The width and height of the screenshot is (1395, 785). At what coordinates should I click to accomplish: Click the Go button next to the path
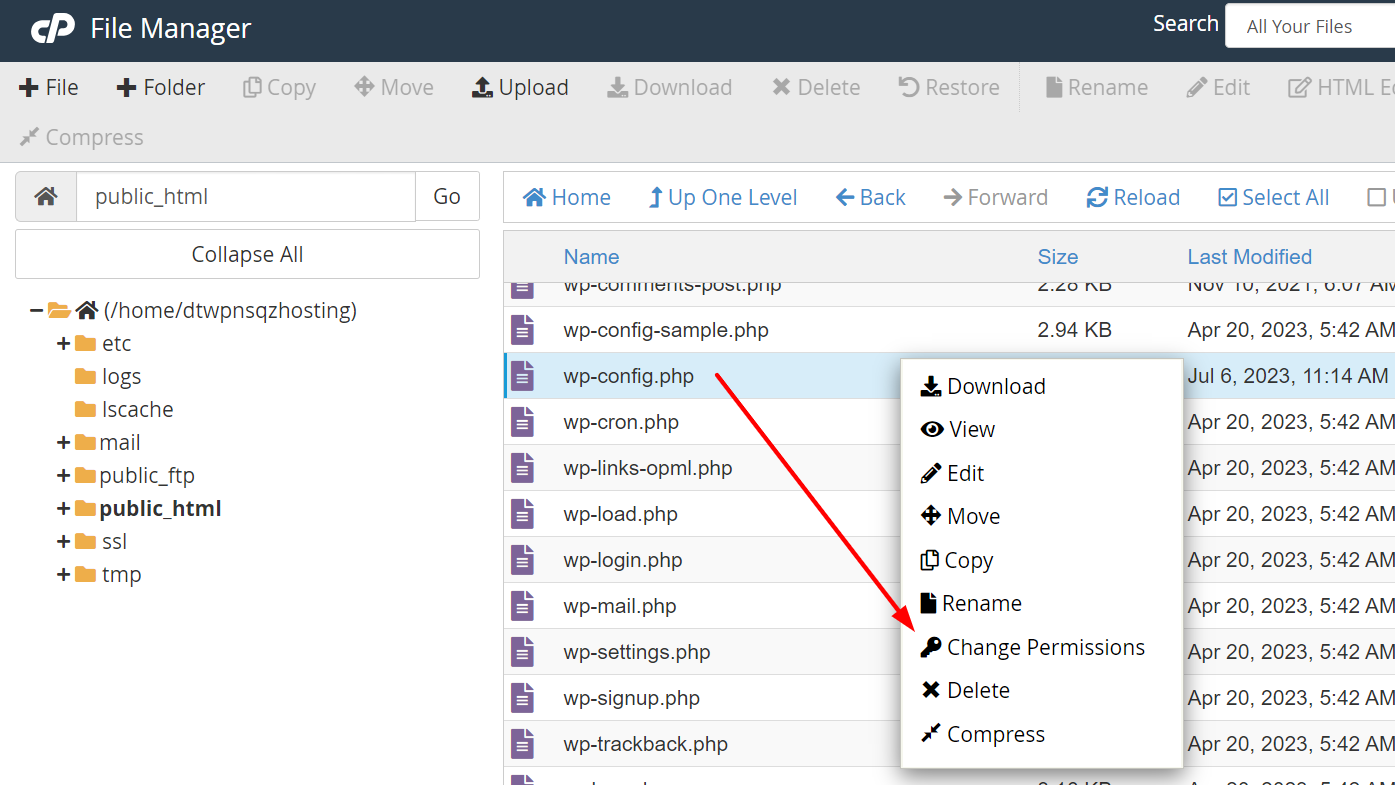coord(447,196)
